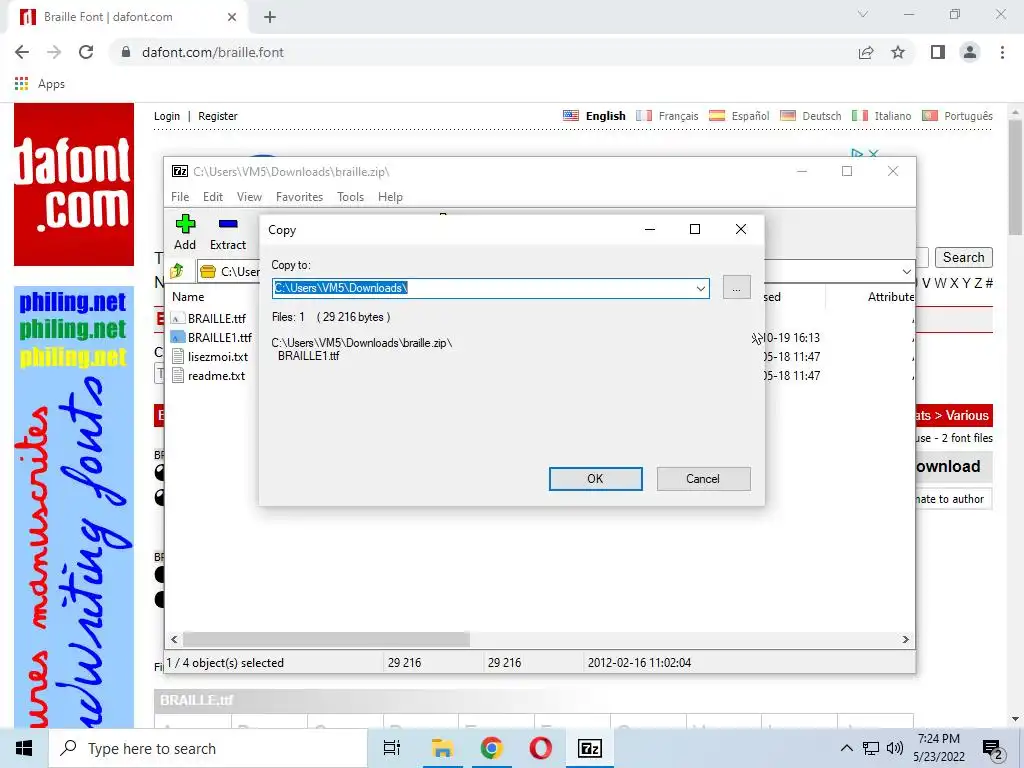This screenshot has width=1024, height=768.
Task: Open the Help menu in 7-Zip
Action: 390,197
